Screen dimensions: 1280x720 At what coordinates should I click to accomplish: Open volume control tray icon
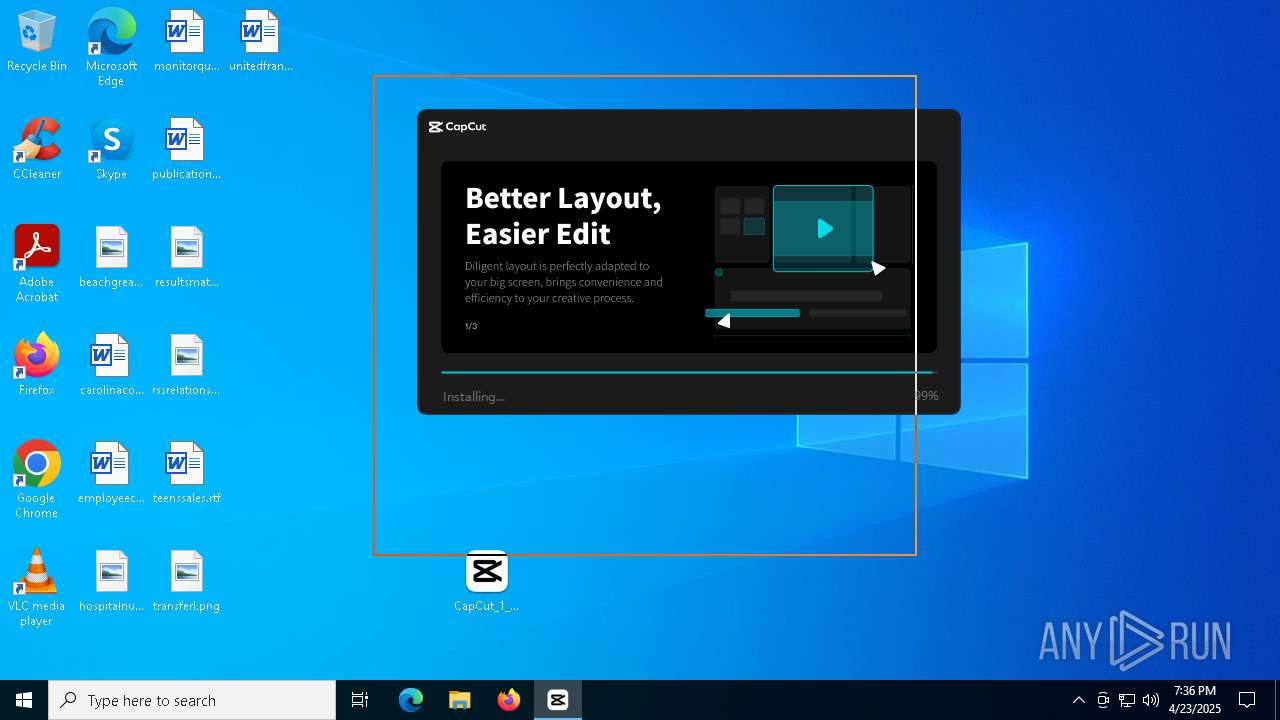tap(1151, 700)
